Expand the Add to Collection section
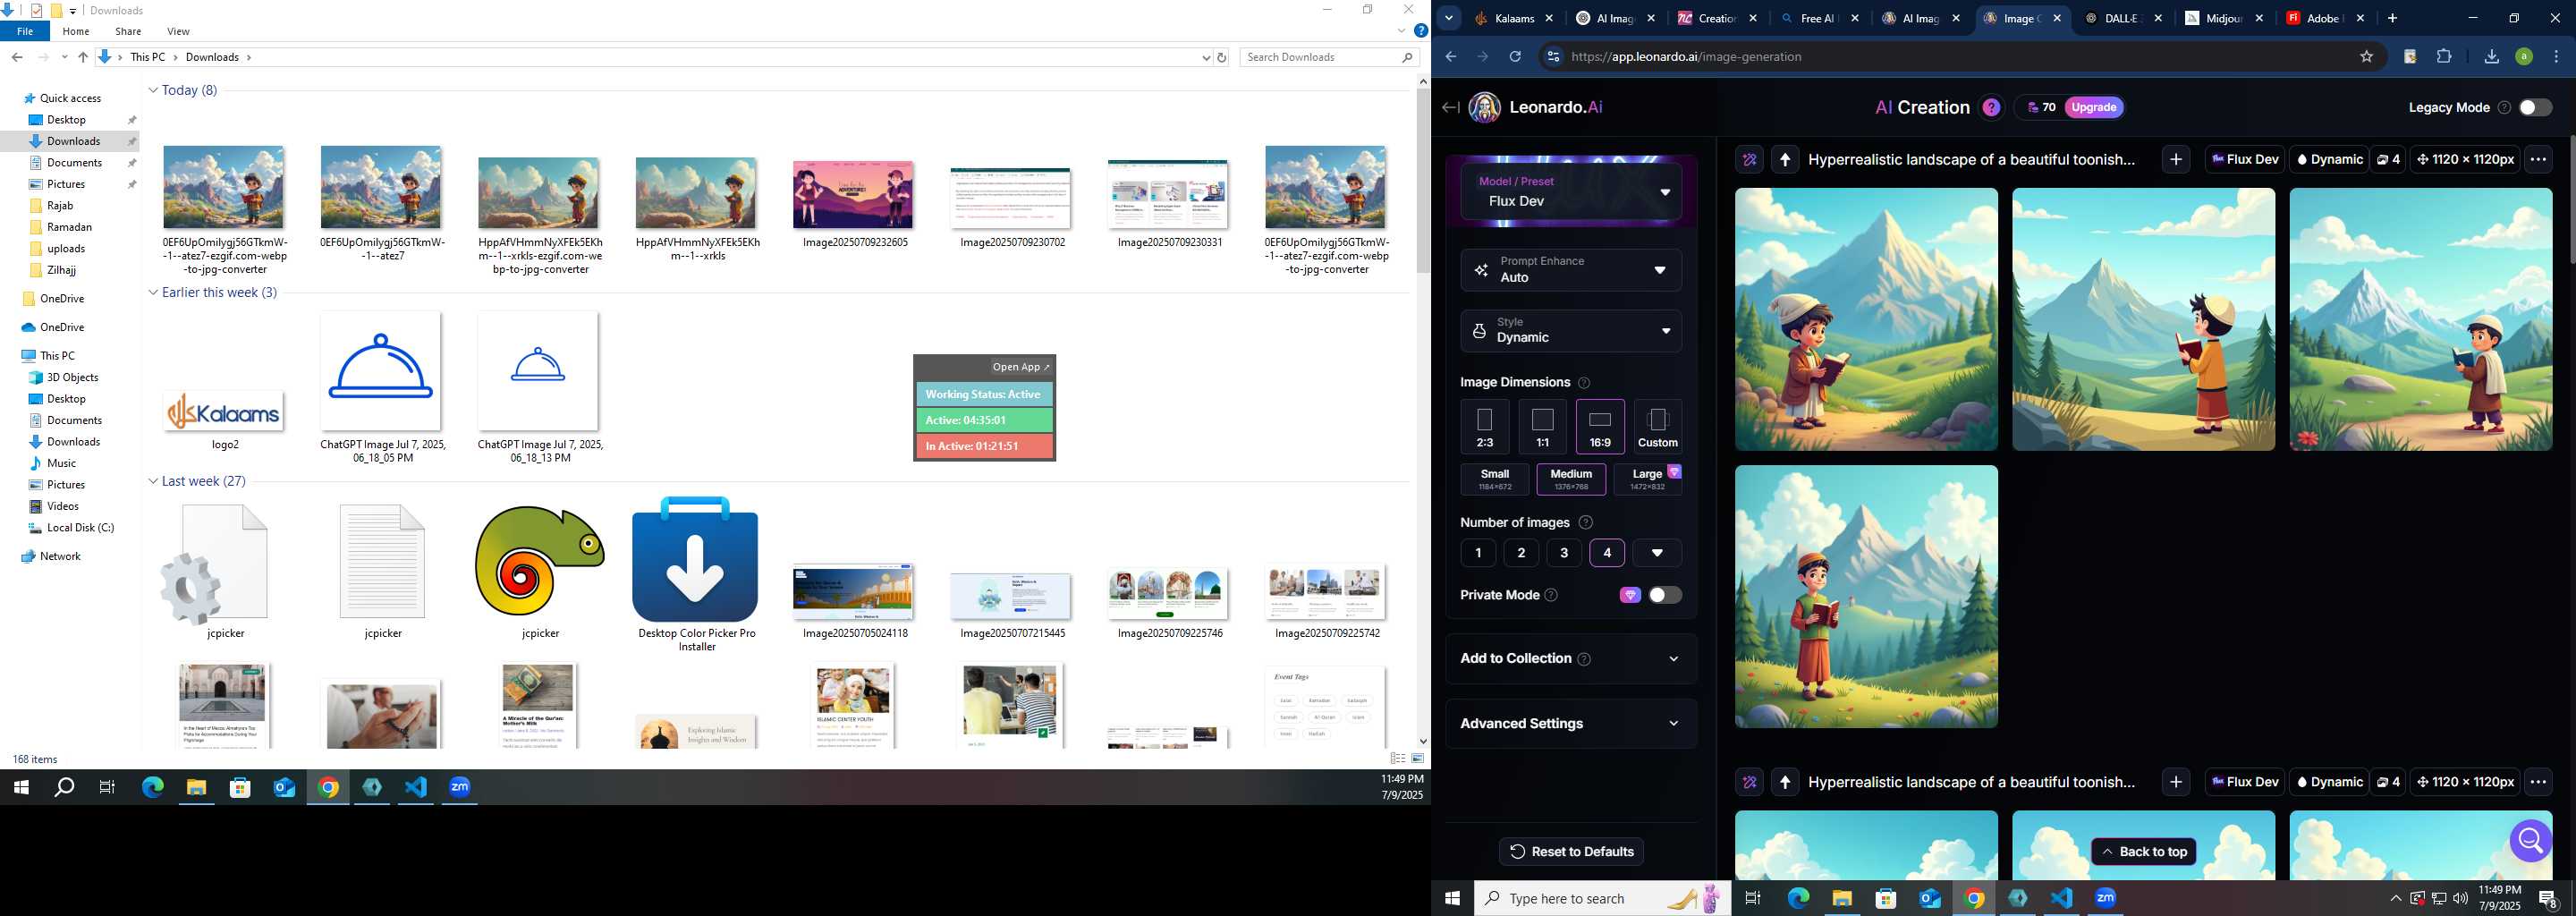Screen dimensions: 2576x916 coord(1571,659)
